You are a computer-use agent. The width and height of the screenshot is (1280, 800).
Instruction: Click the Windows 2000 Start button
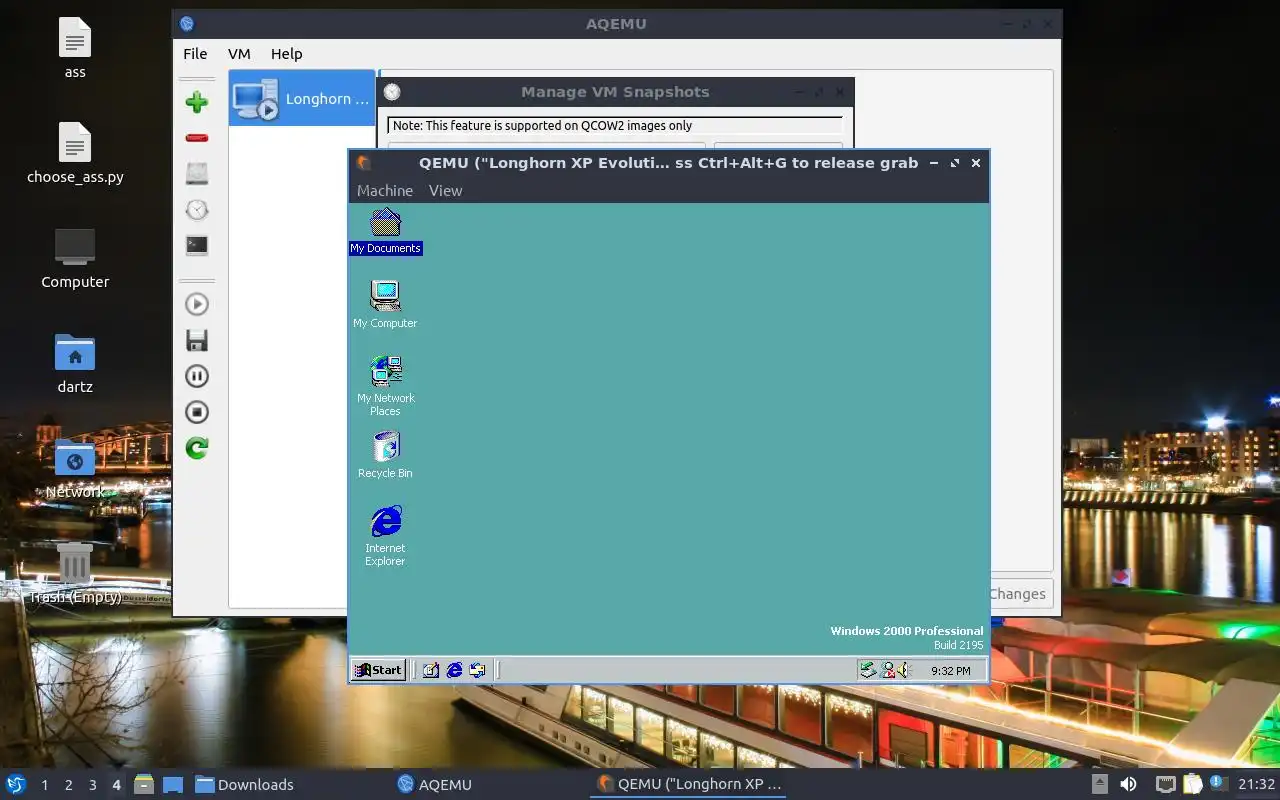point(378,670)
